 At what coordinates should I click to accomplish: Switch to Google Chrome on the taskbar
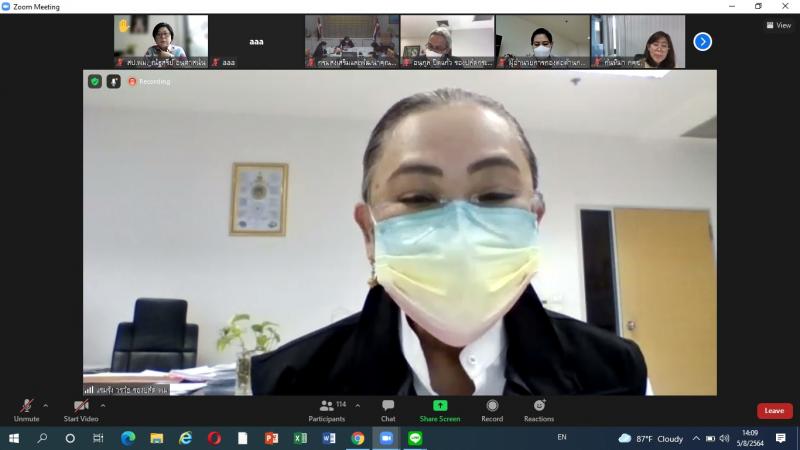click(x=358, y=438)
